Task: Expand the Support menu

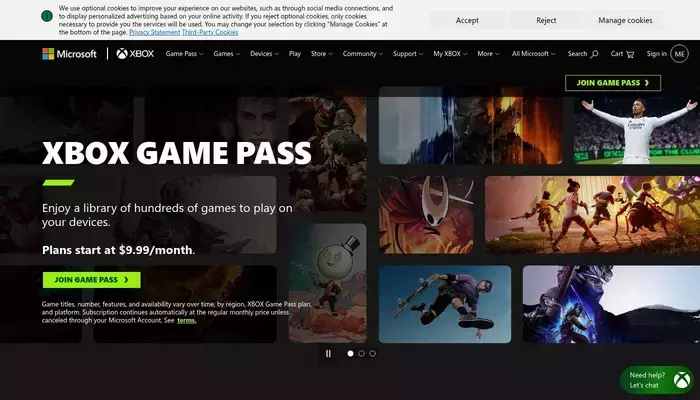Action: click(408, 54)
